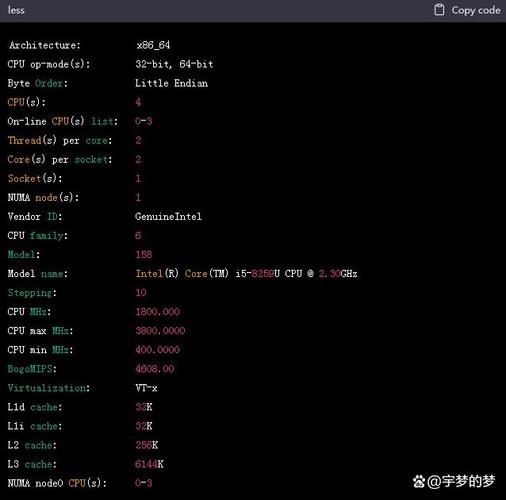This screenshot has height=500, width=506.
Task: Click the 'GenuineIntel' value
Action: click(x=168, y=216)
